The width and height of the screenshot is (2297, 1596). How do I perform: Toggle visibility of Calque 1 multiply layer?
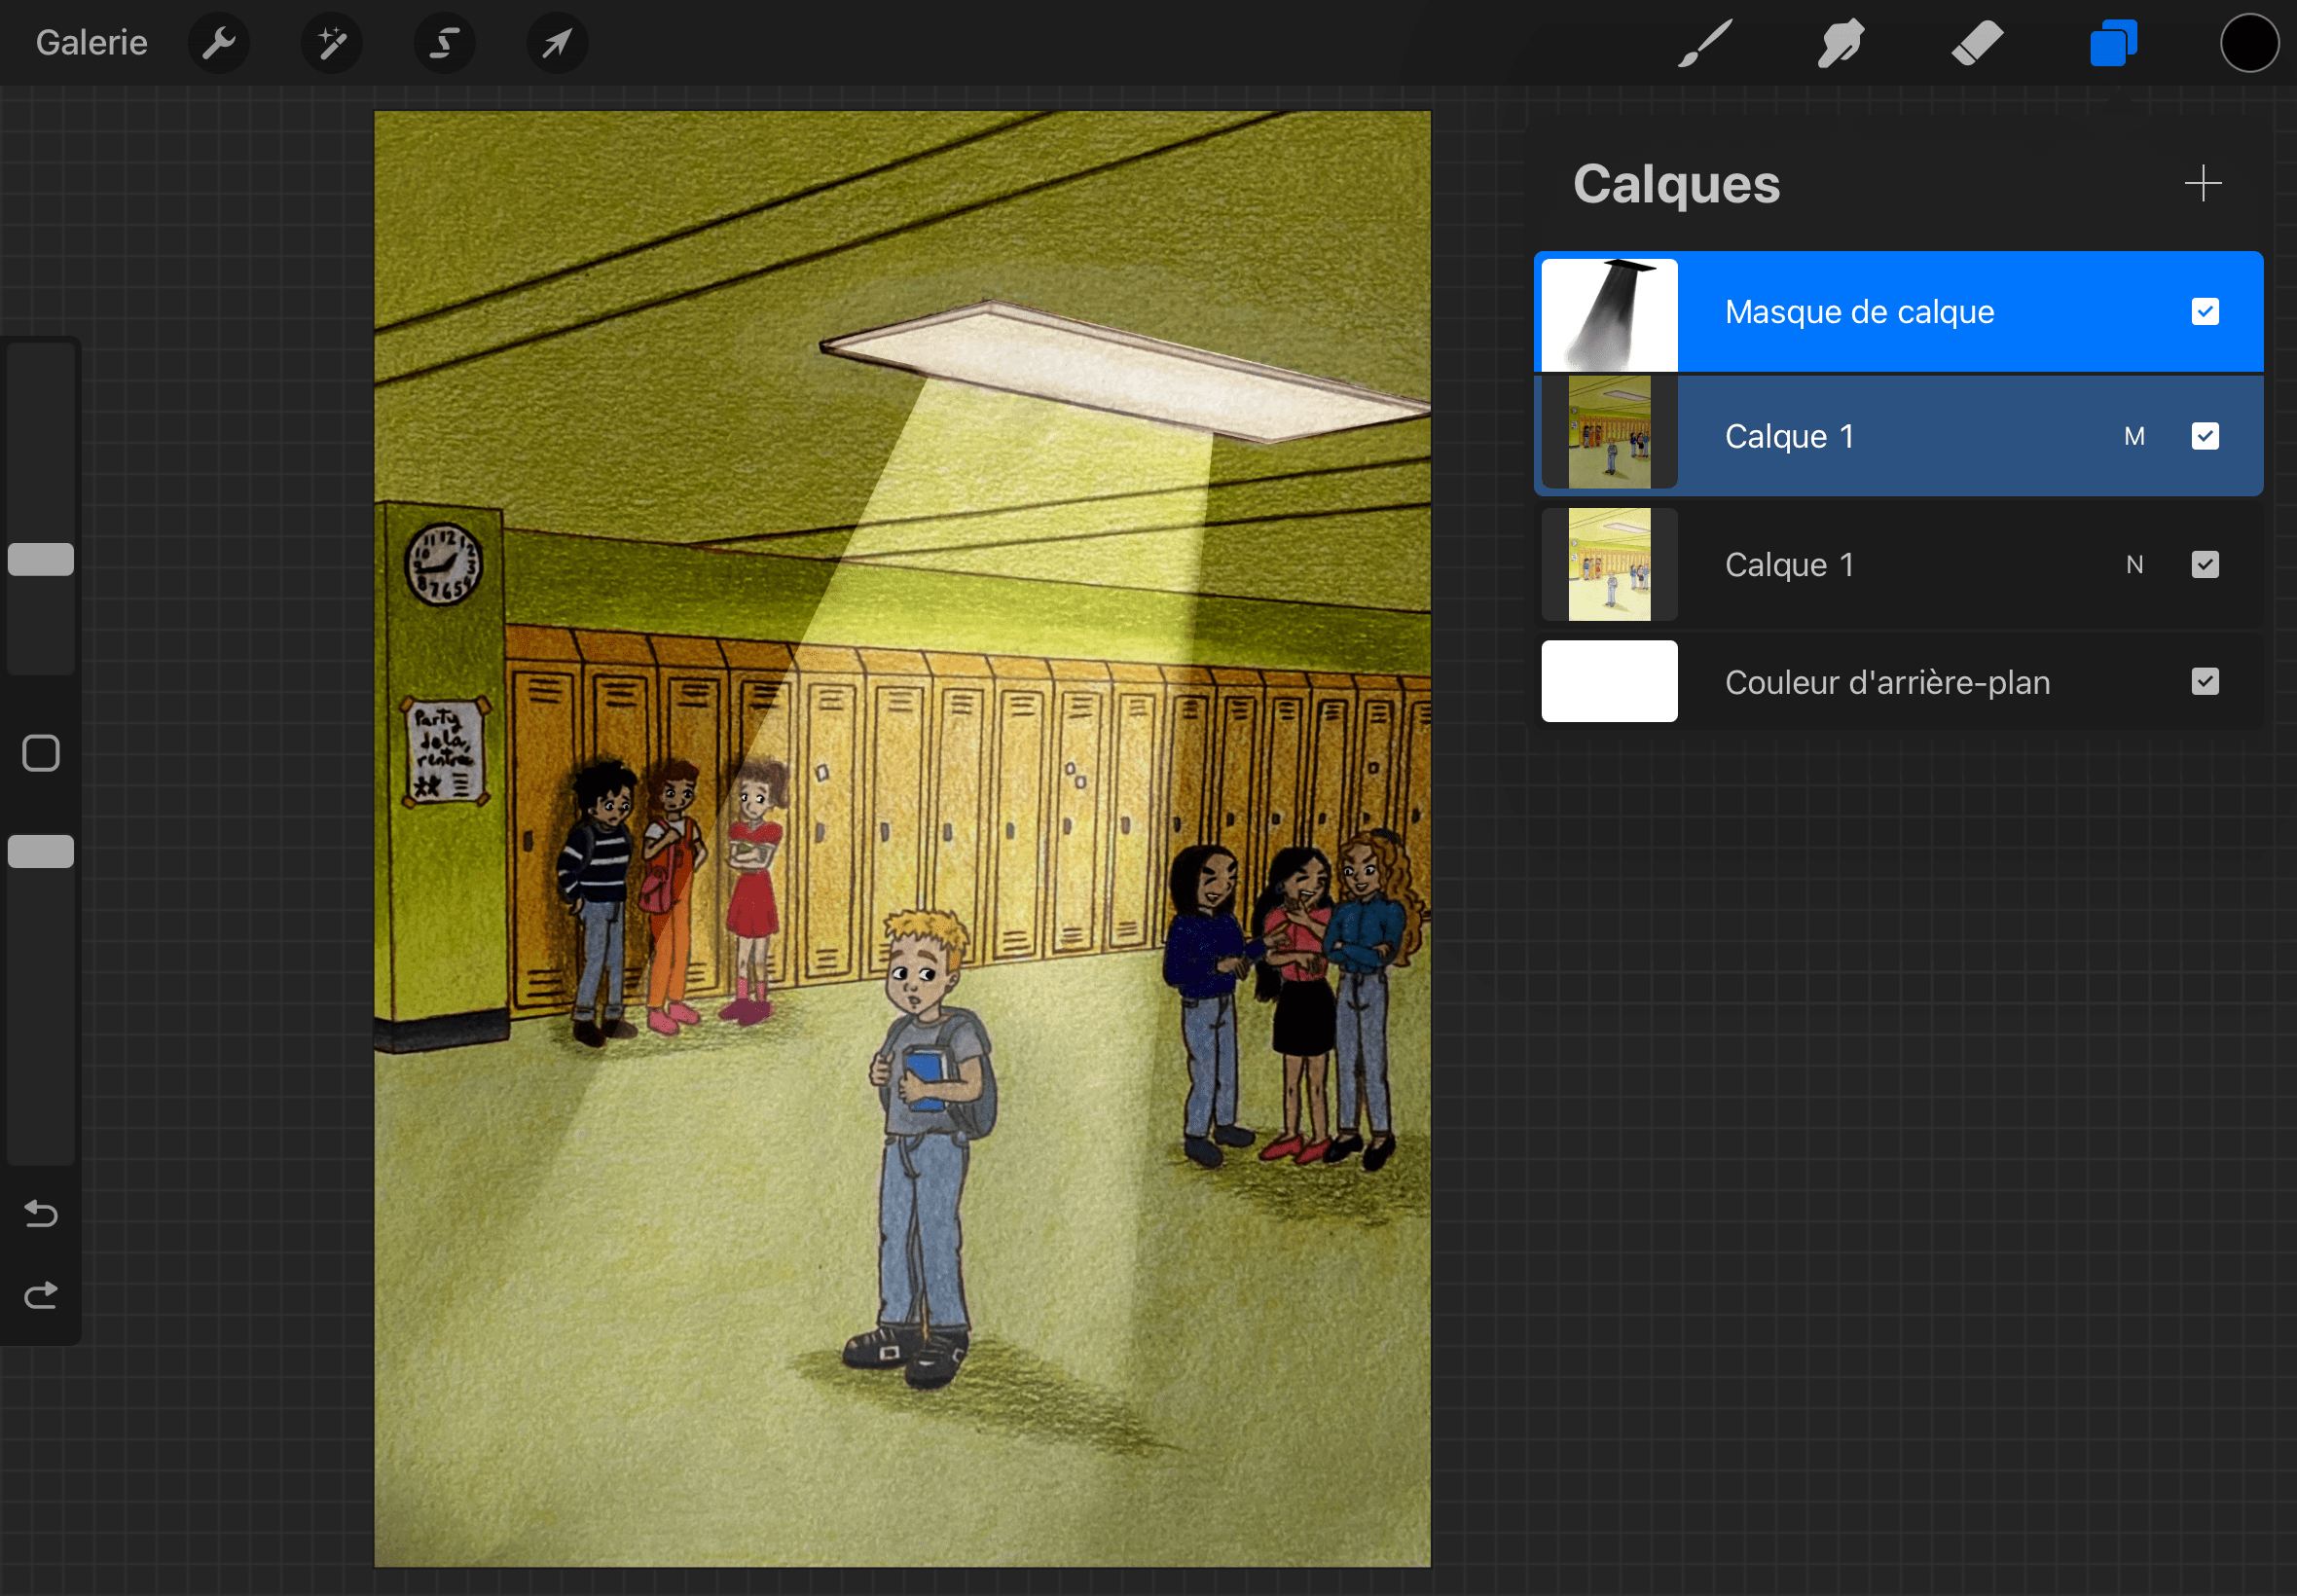tap(2205, 436)
